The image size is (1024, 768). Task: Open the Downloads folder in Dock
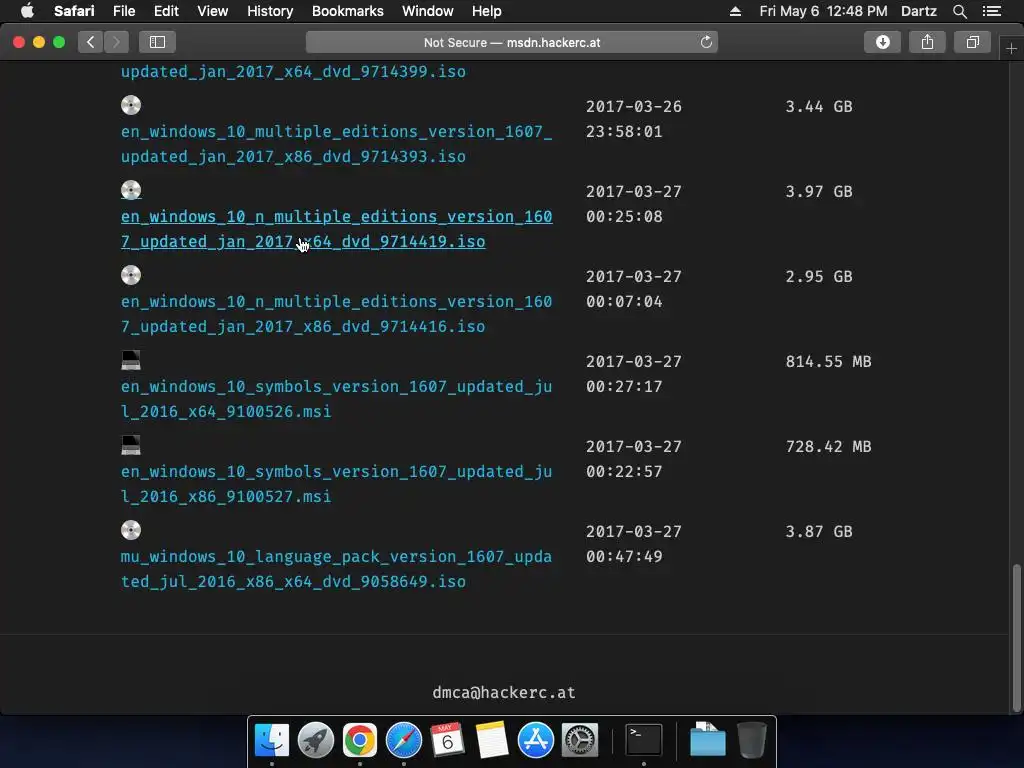(708, 740)
